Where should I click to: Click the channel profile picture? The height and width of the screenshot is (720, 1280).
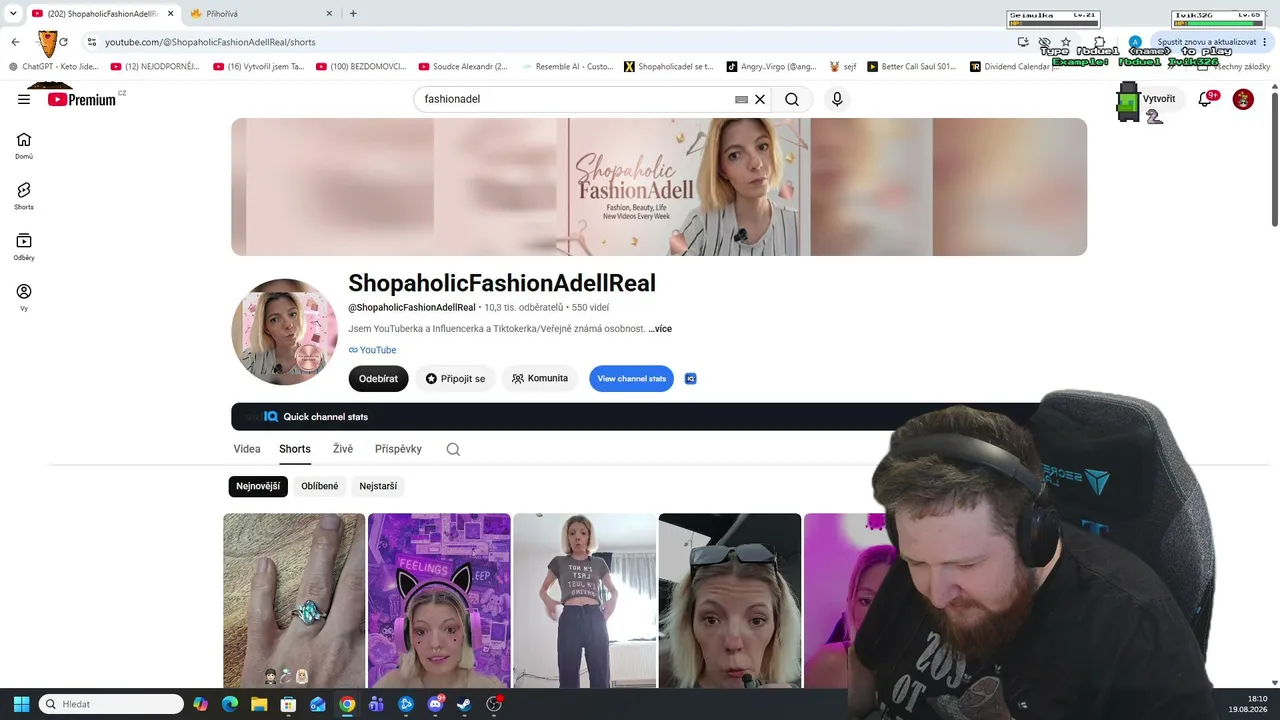pos(285,332)
